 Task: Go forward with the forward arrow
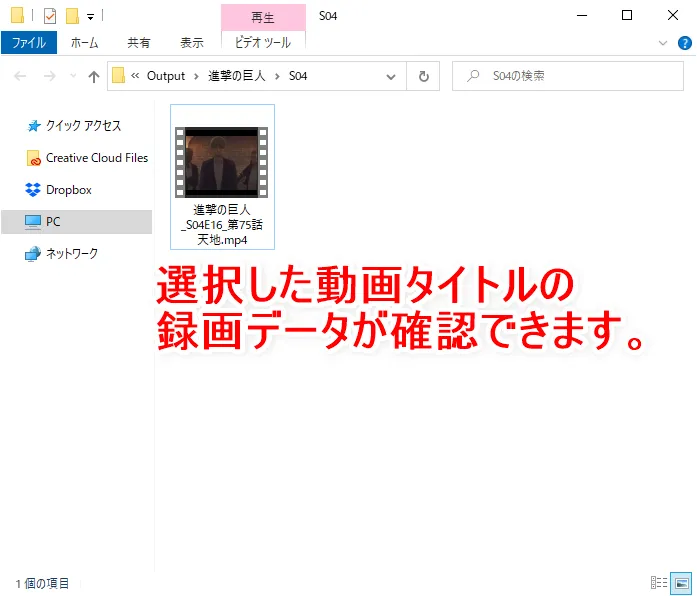(49, 76)
